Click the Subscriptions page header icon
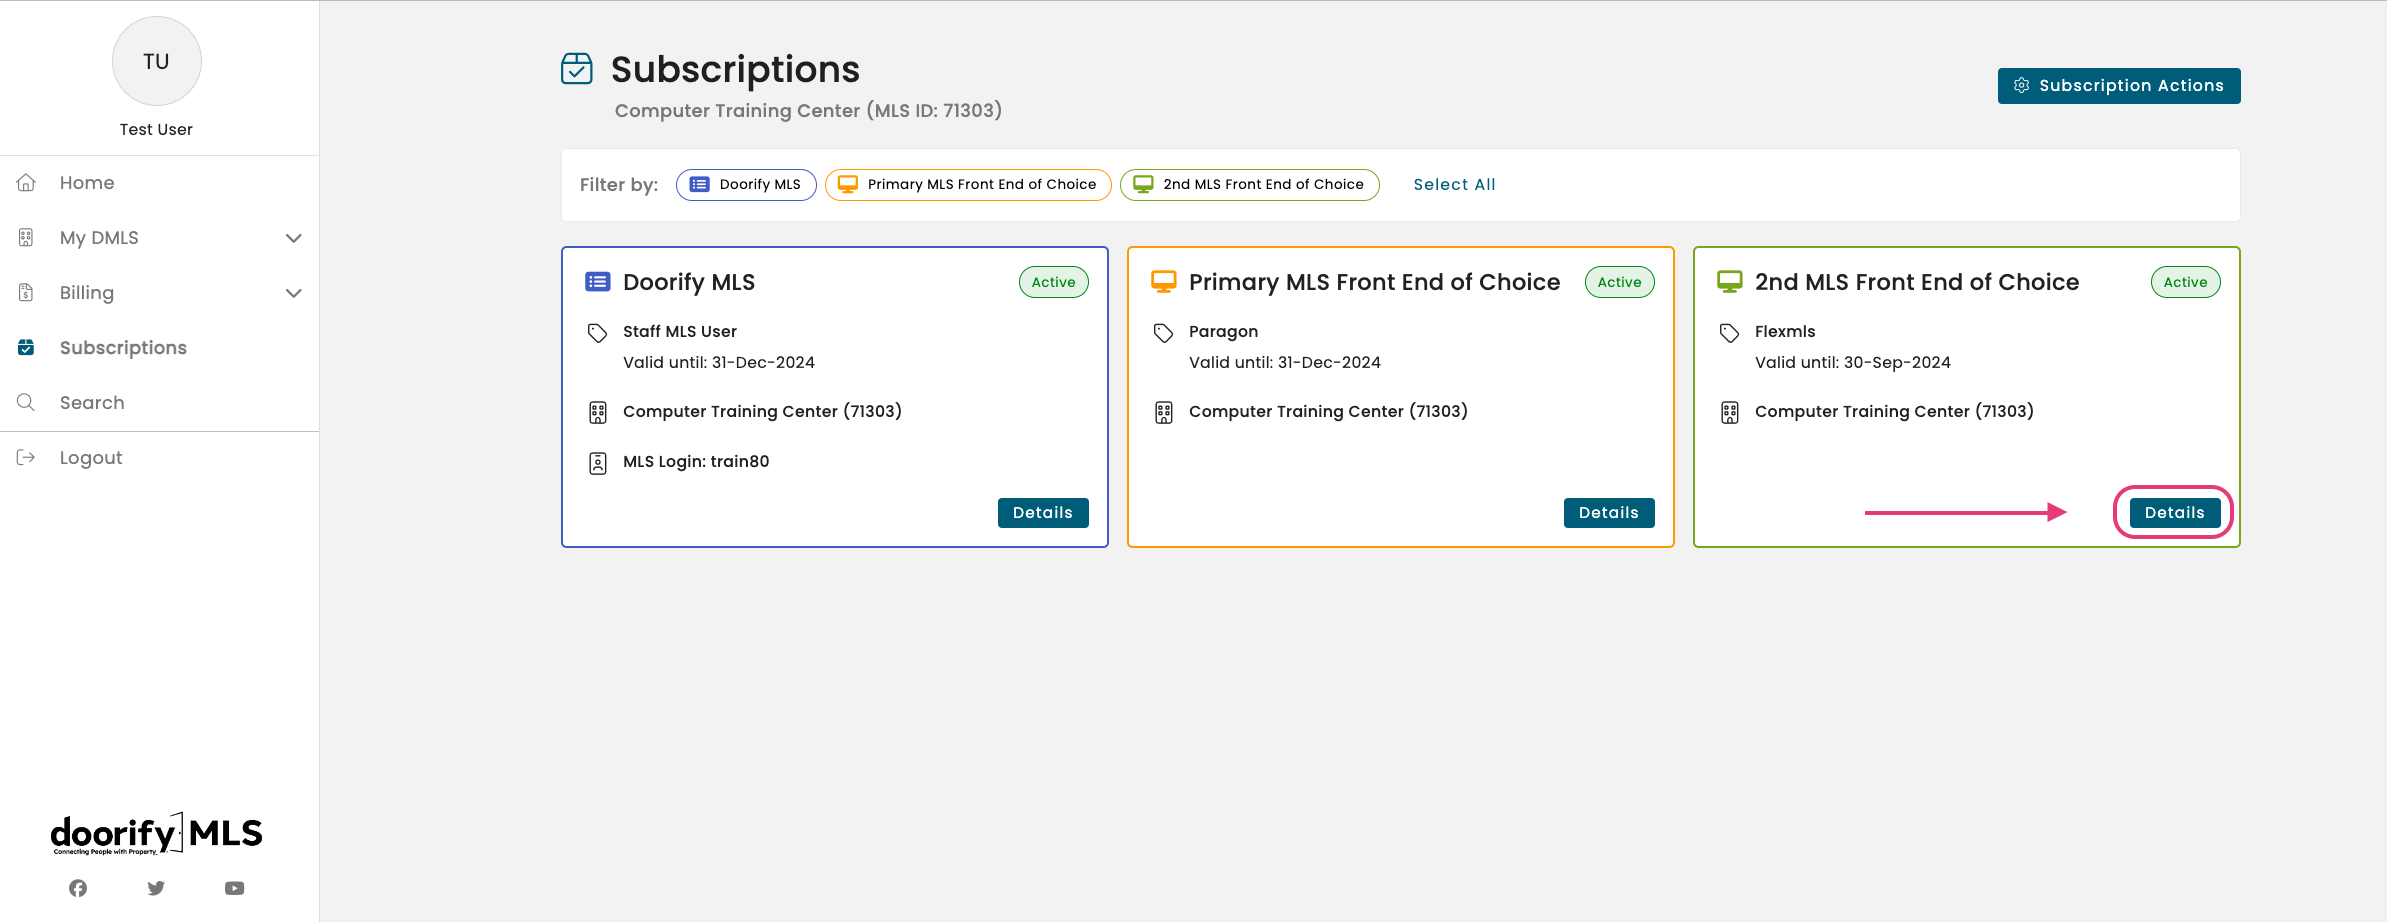 pos(577,69)
